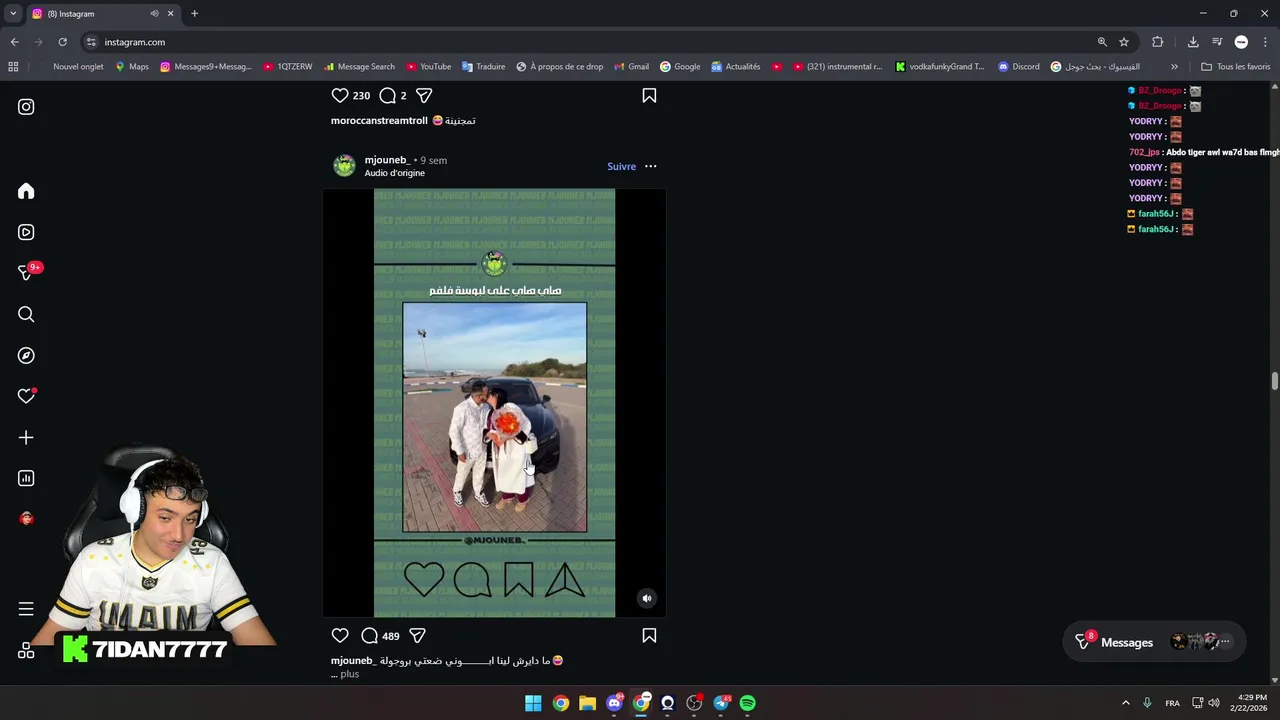
Task: Switch the FRA input language indicator
Action: [1172, 703]
